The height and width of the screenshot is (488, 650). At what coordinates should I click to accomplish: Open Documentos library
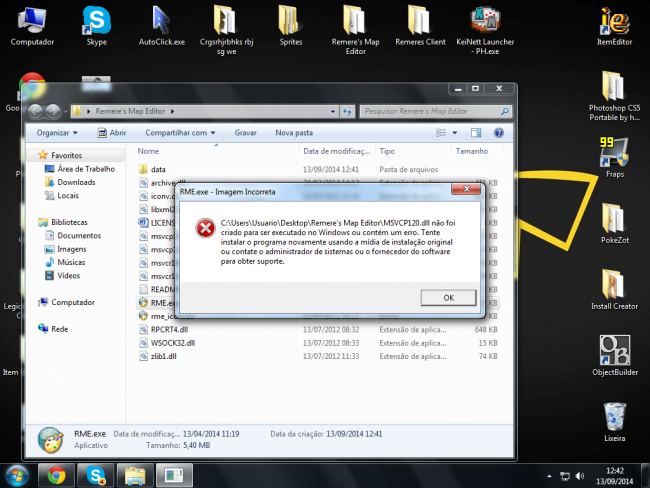(73, 236)
